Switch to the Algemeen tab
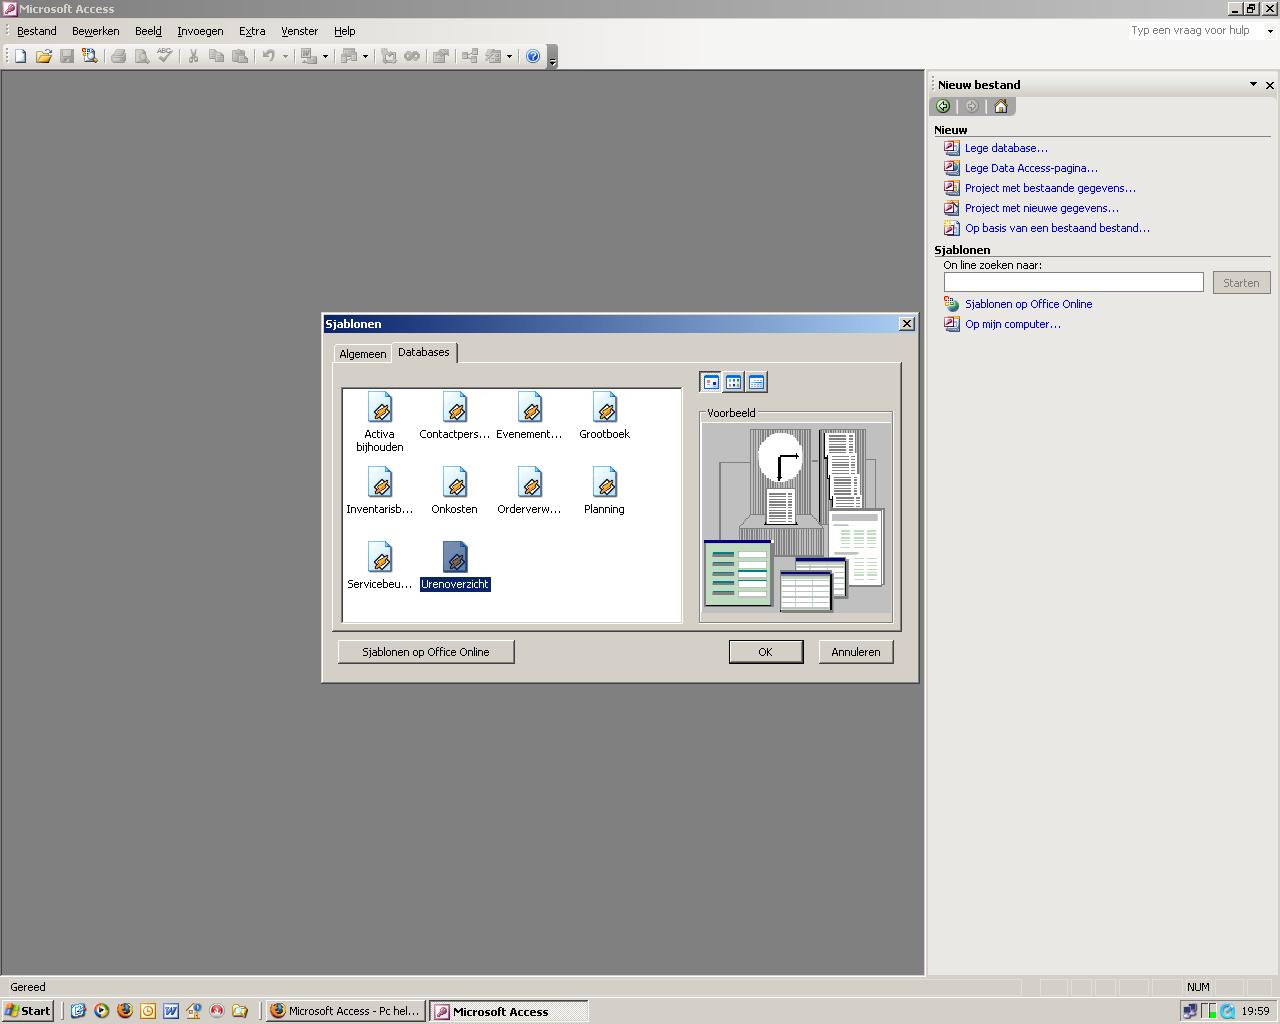 (x=362, y=354)
